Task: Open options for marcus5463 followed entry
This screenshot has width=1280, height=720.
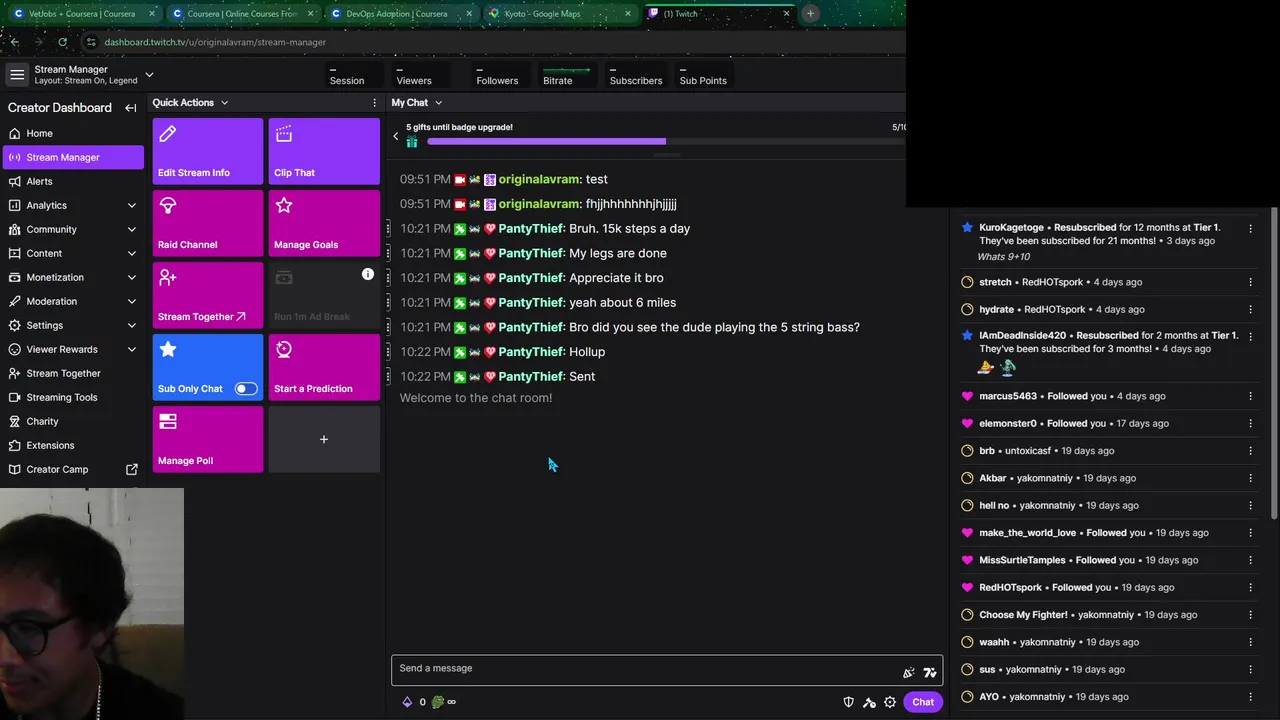Action: coord(1250,396)
